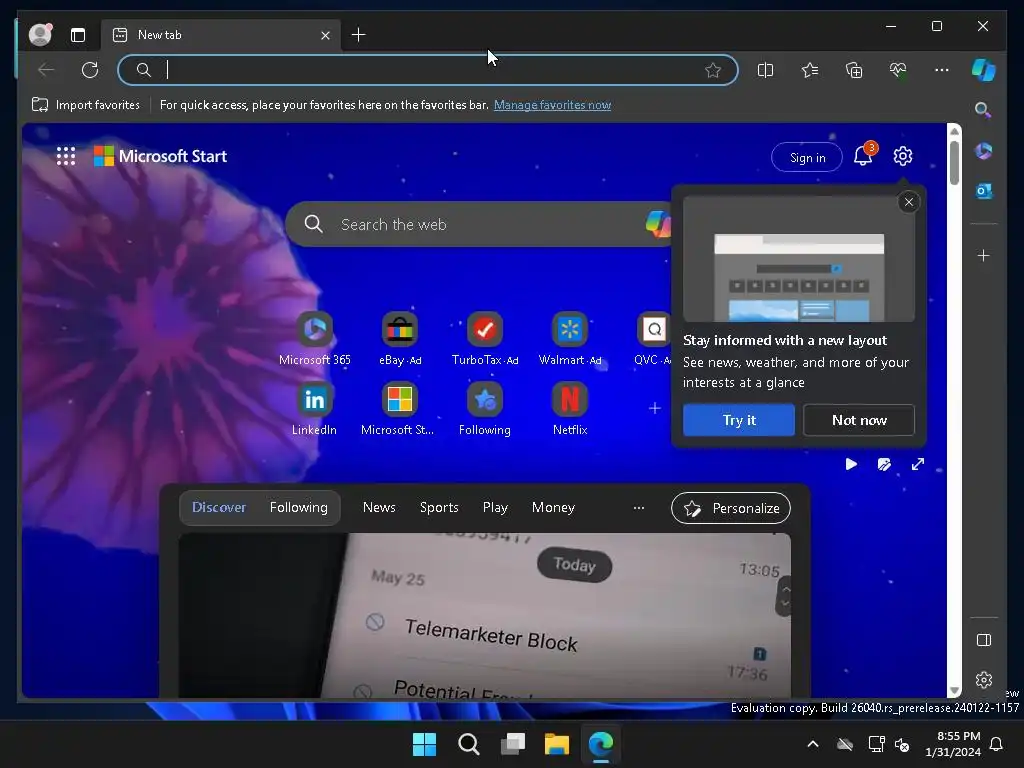Open Browser essentials heart icon

(898, 70)
